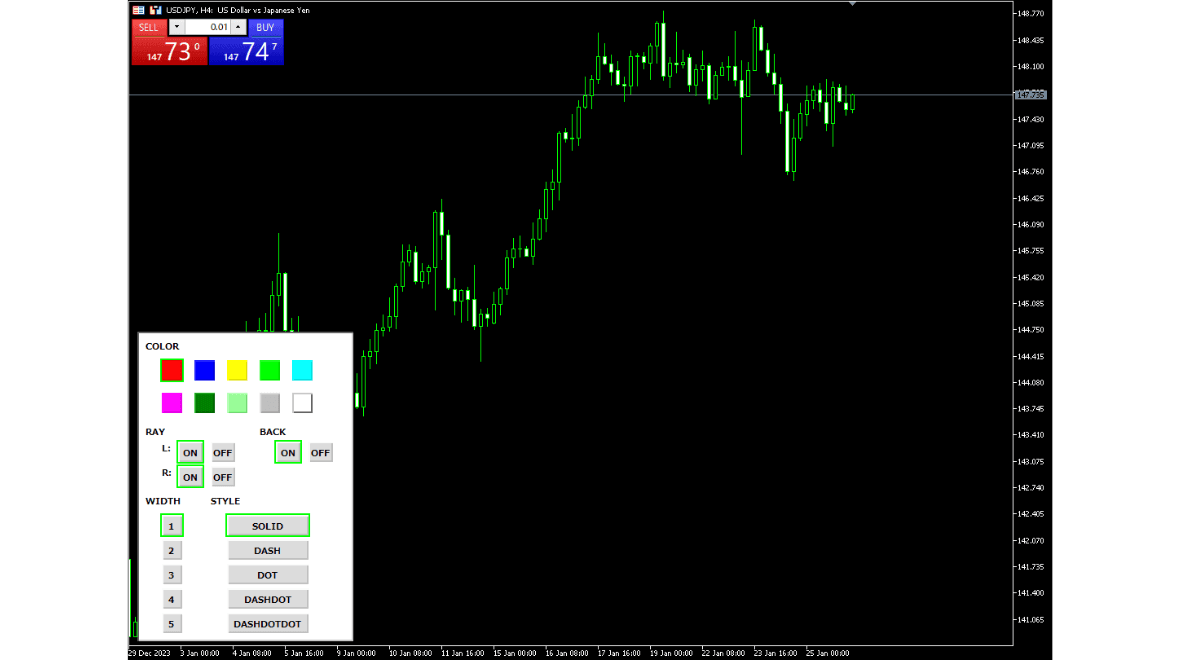Image resolution: width=1180 pixels, height=660 pixels.
Task: Set line width to 2
Action: pyautogui.click(x=172, y=550)
